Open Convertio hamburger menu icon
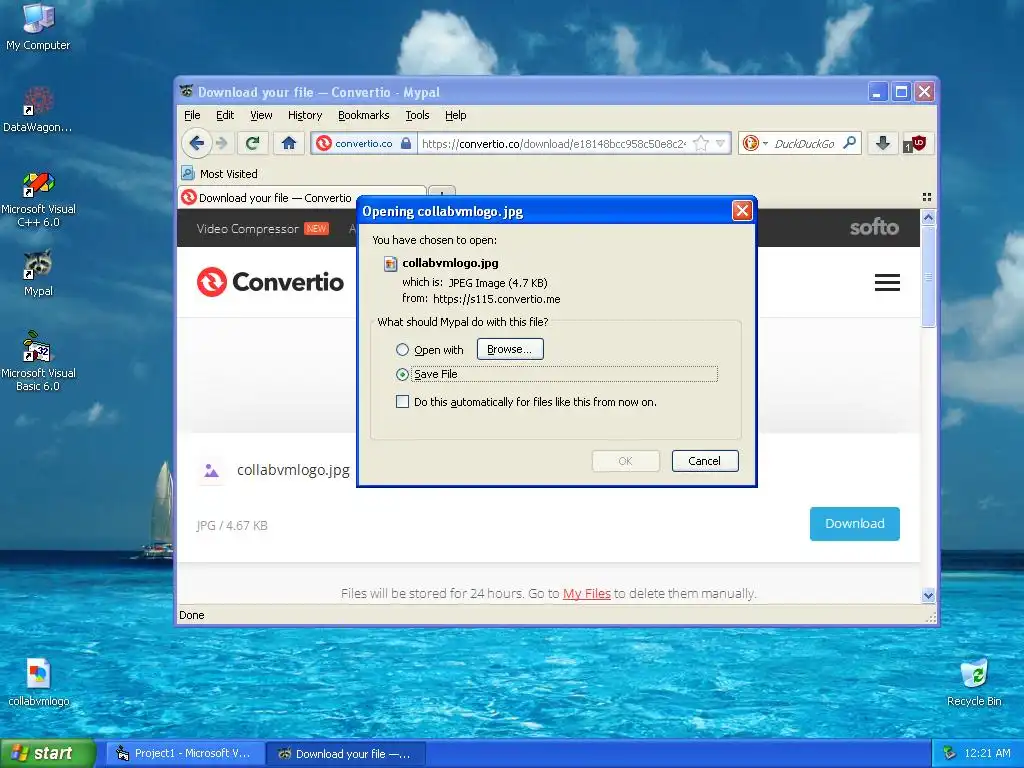Image resolution: width=1024 pixels, height=768 pixels. point(887,282)
